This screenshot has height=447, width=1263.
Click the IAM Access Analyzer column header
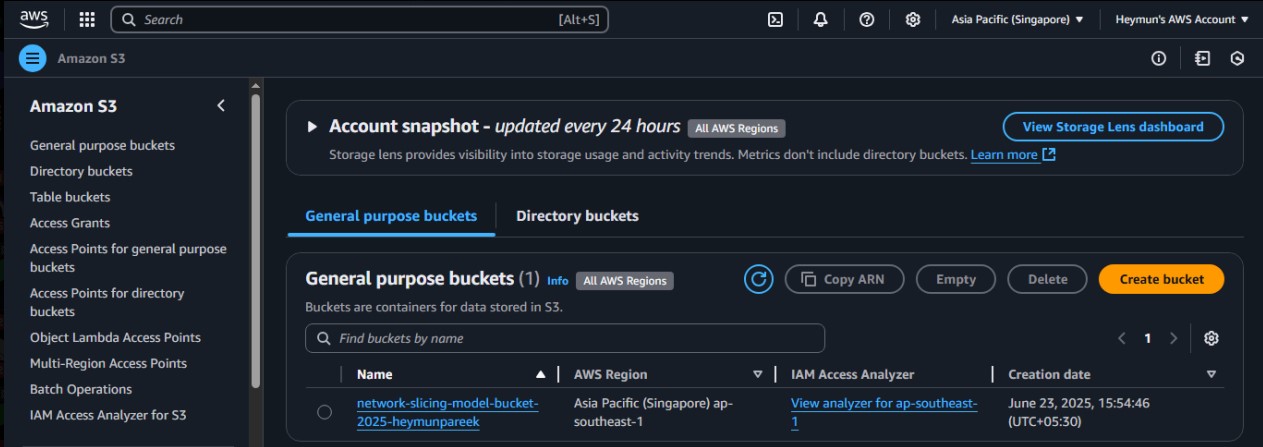click(x=853, y=374)
